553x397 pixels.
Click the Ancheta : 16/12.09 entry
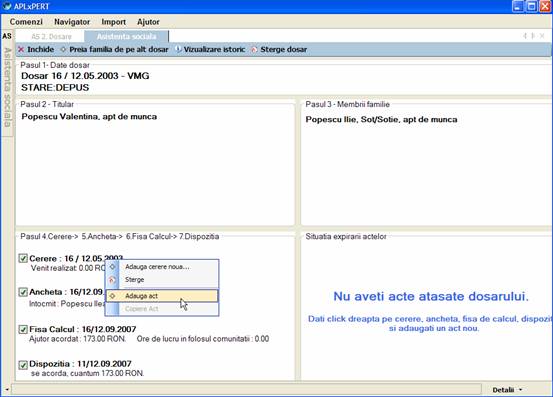coord(67,292)
